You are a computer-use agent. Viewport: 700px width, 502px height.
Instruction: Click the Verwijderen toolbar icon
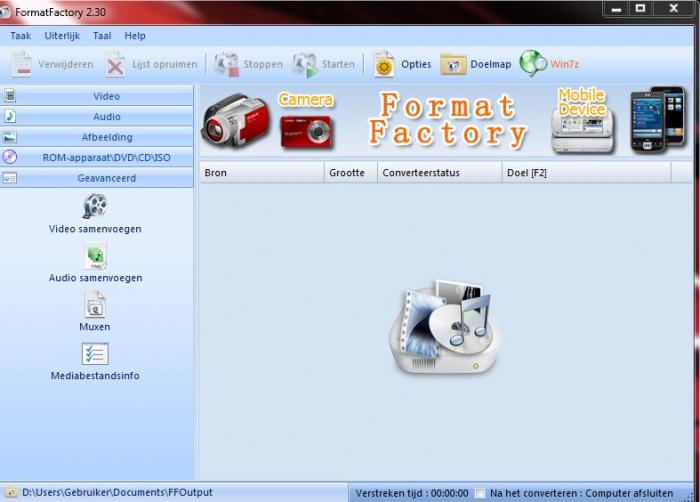21,64
